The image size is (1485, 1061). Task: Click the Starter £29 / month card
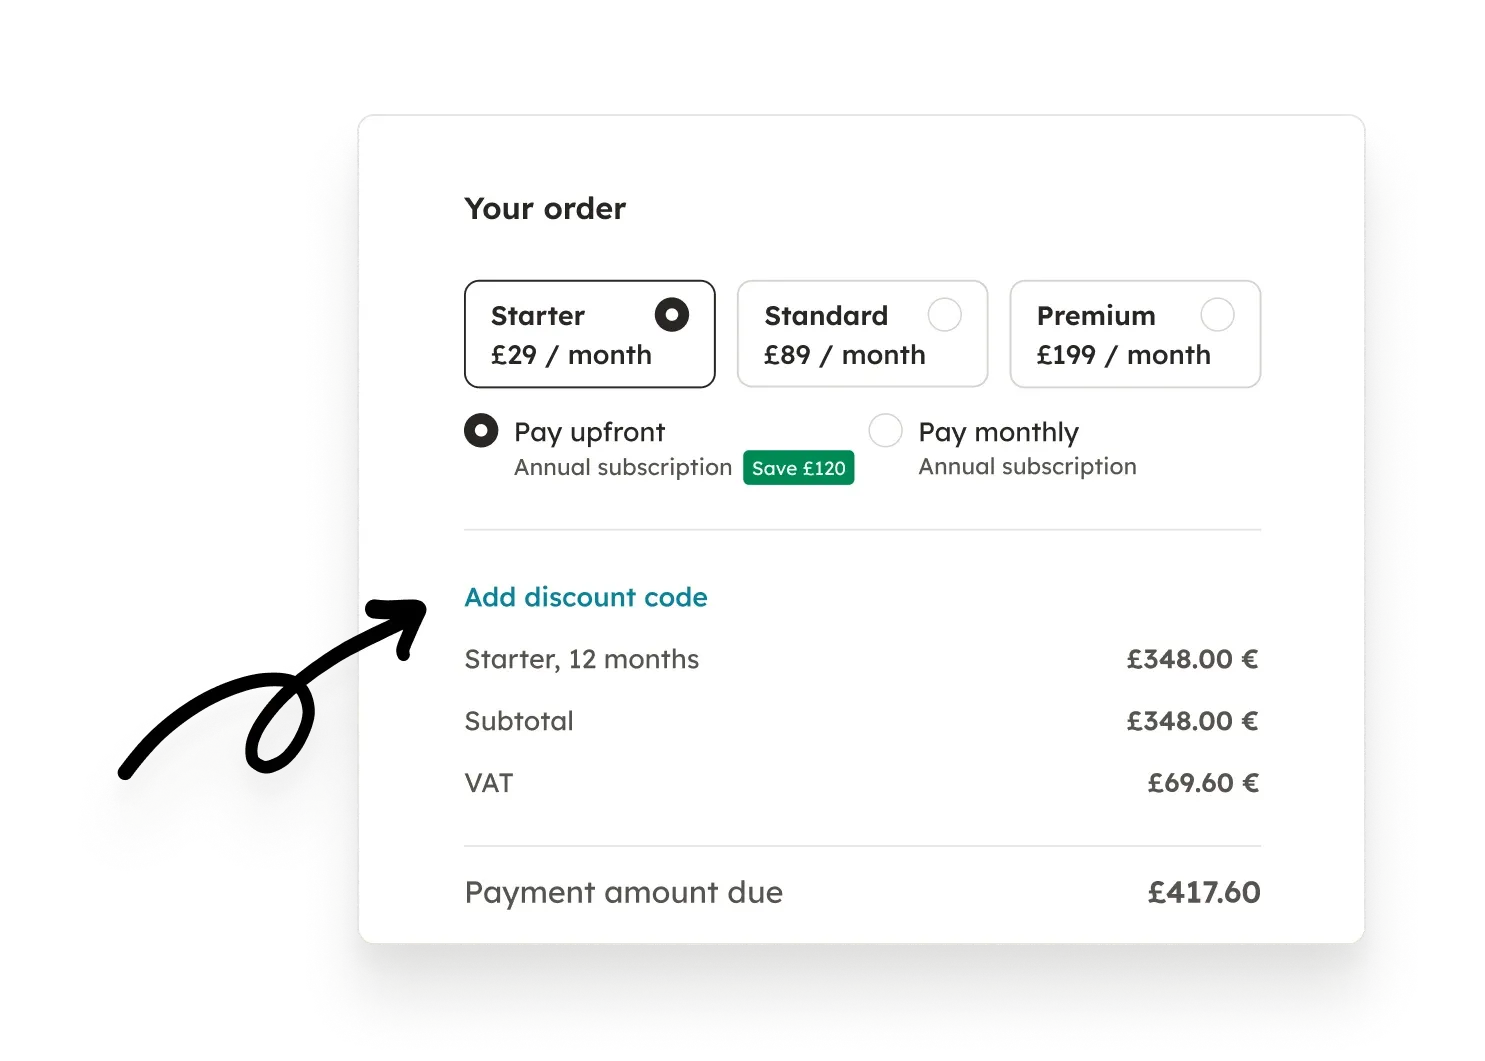590,334
